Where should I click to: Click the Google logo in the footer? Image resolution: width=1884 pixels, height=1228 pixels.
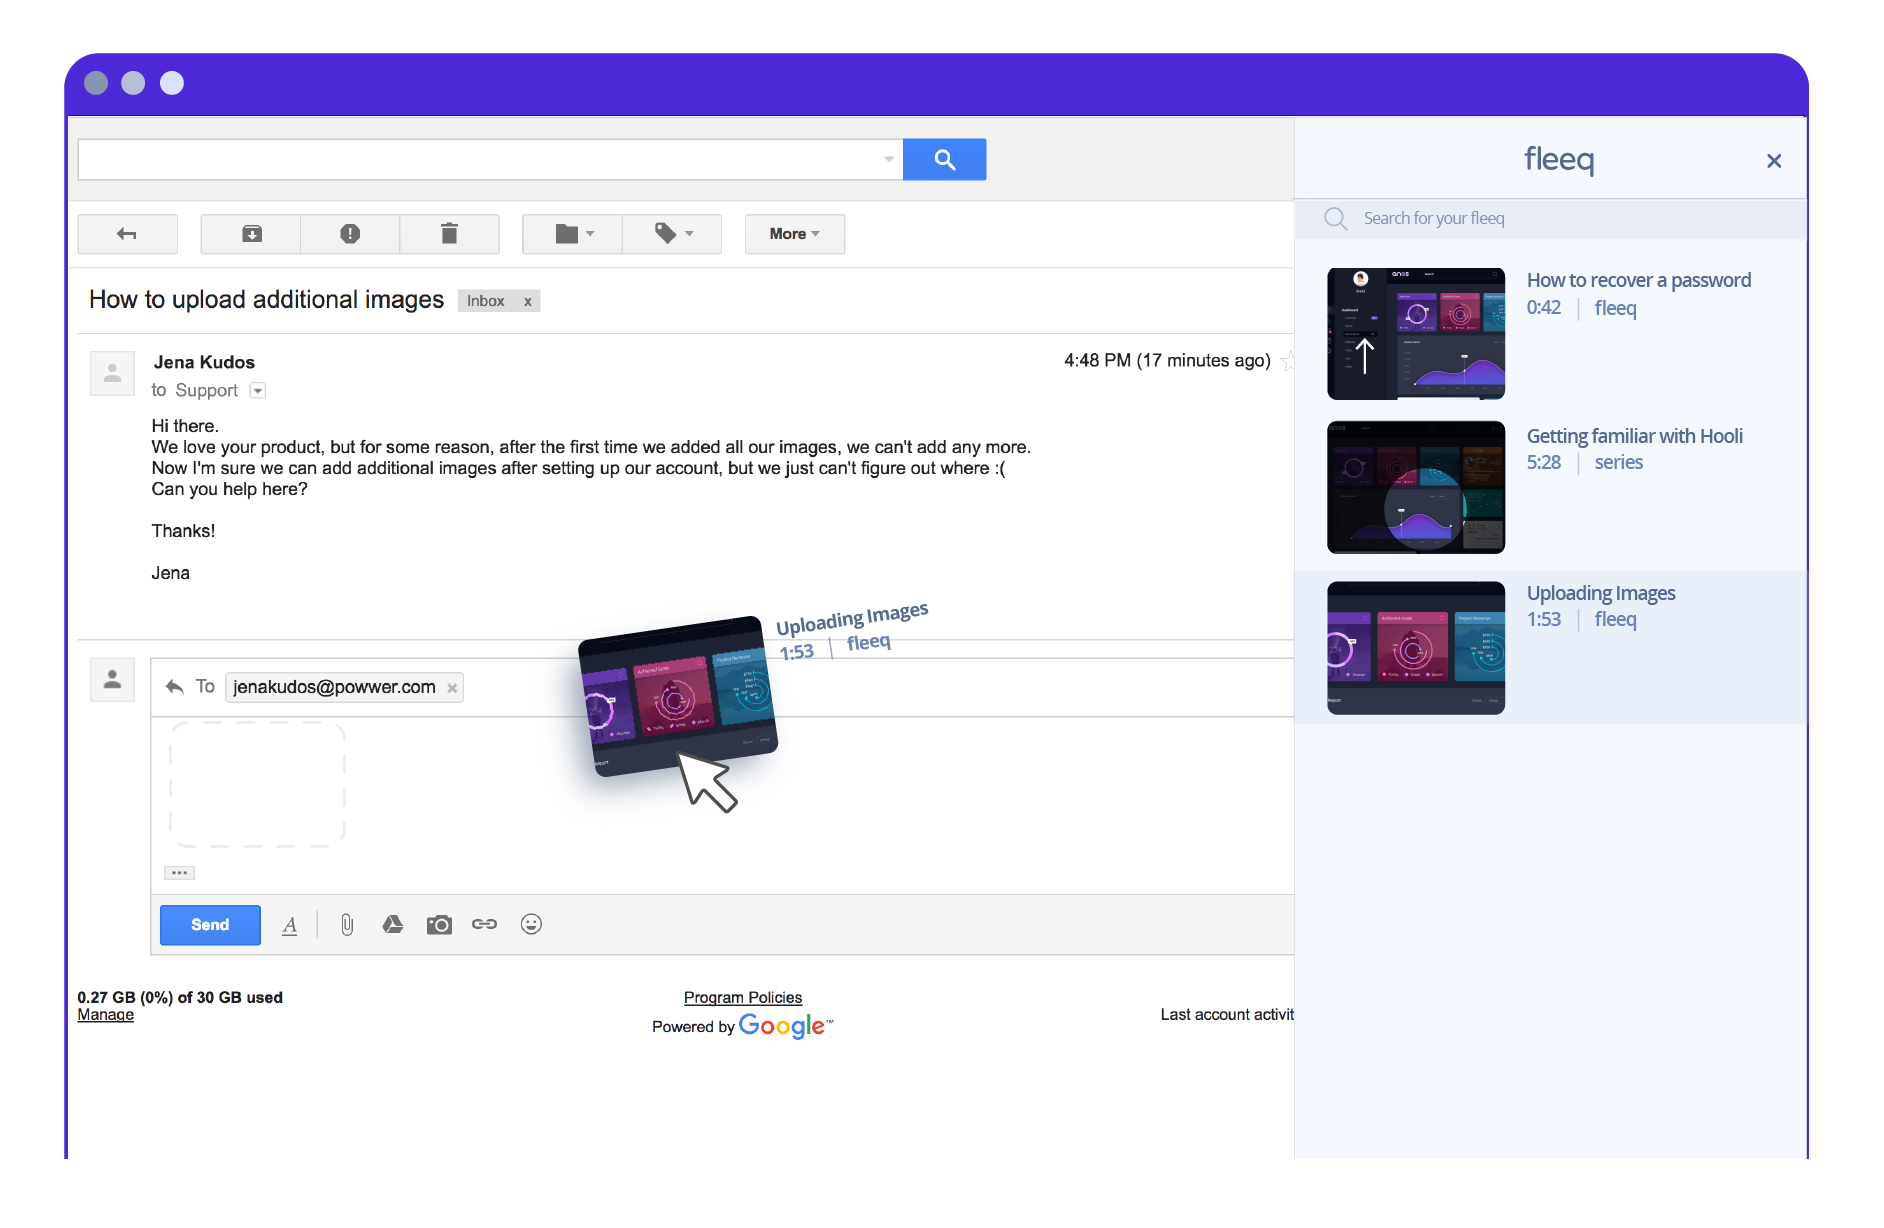point(785,1026)
